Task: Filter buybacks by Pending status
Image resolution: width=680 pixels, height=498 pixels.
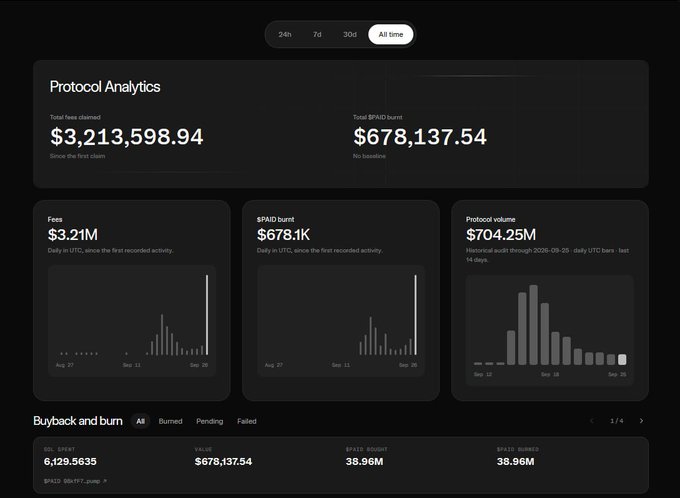Action: (x=209, y=421)
